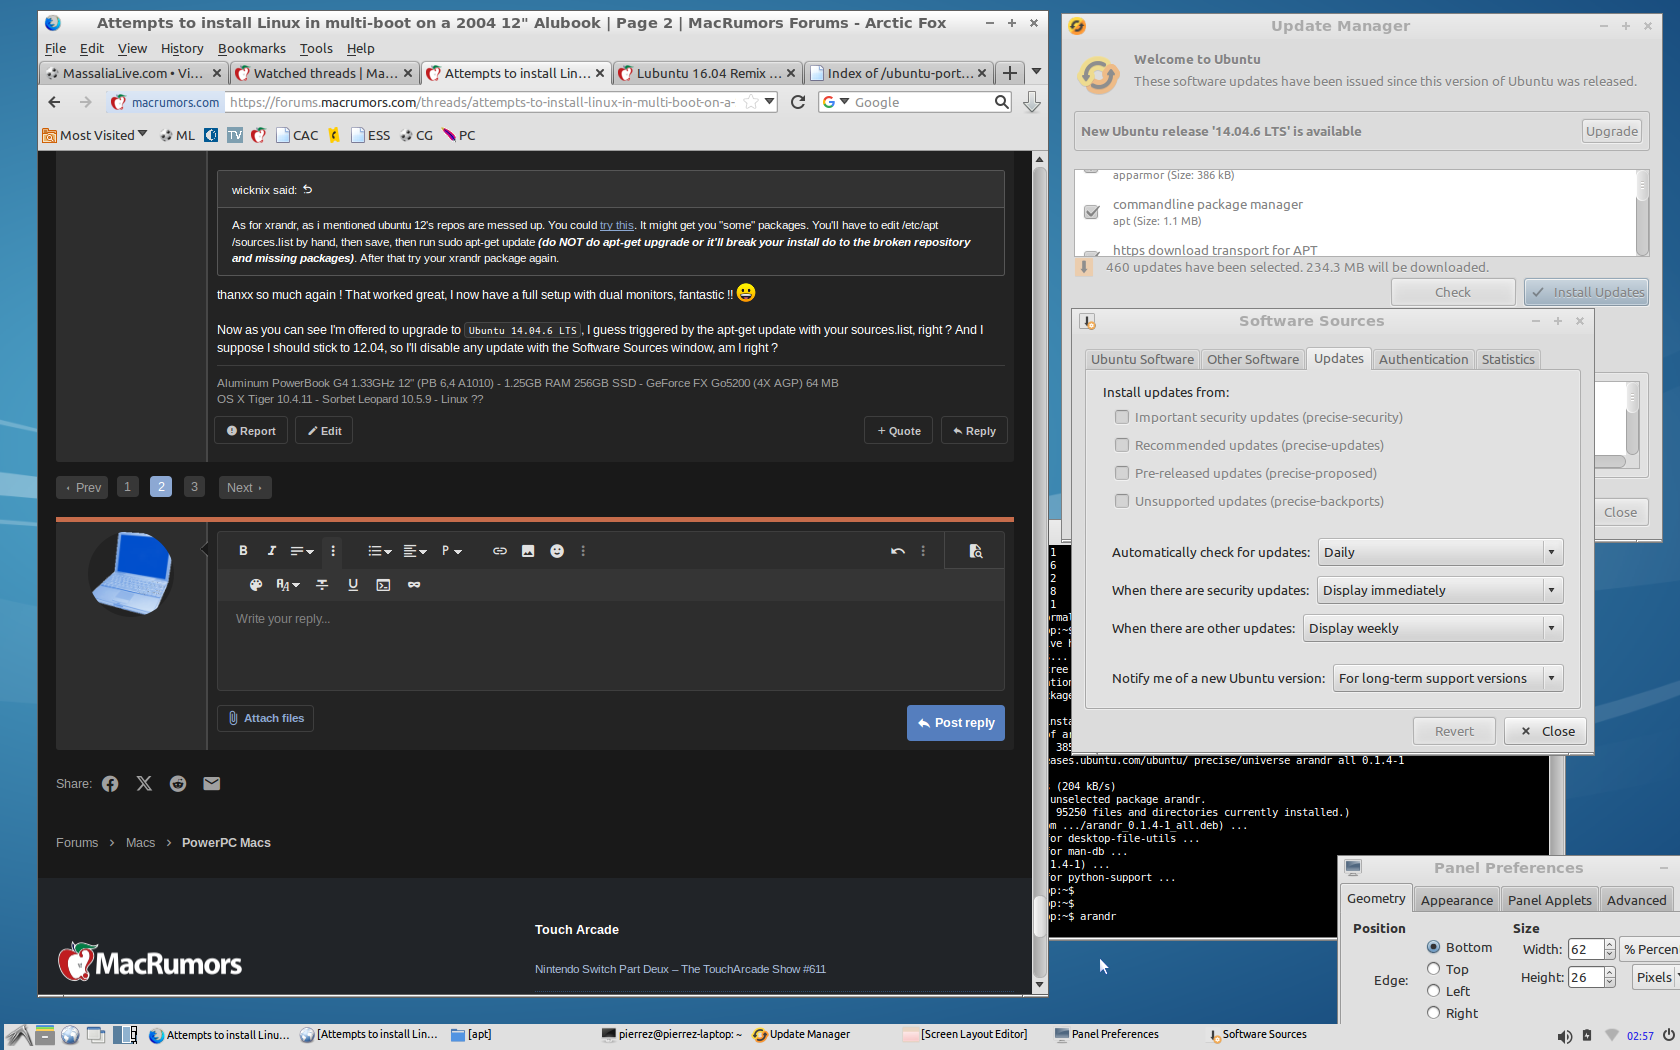Click the 'Write your reply...' text area

pyautogui.click(x=610, y=645)
